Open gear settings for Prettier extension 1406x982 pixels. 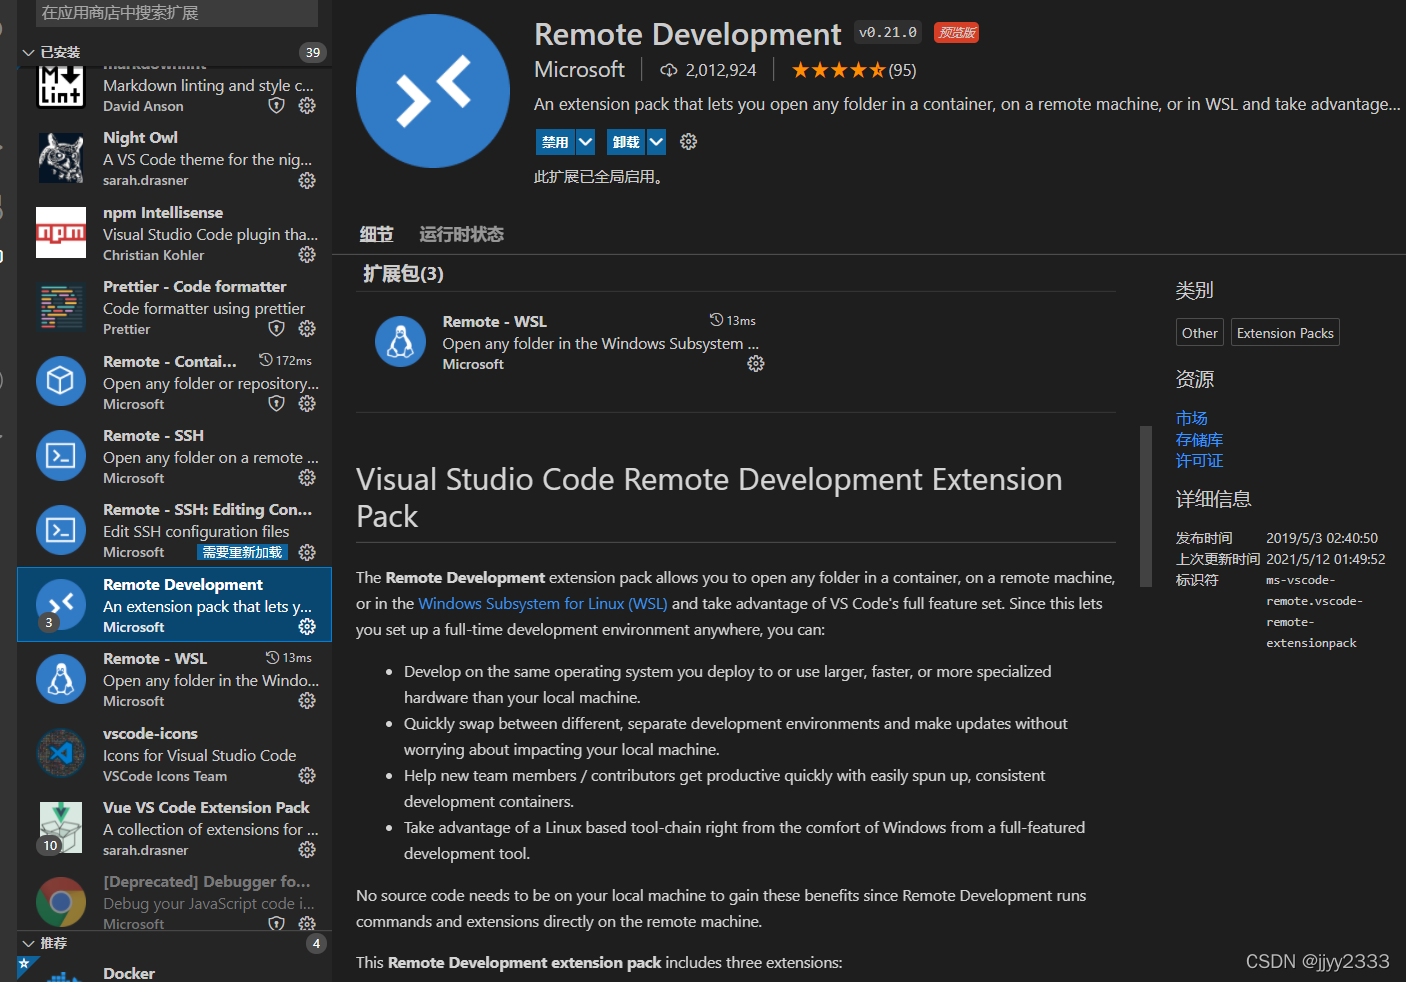(x=307, y=329)
